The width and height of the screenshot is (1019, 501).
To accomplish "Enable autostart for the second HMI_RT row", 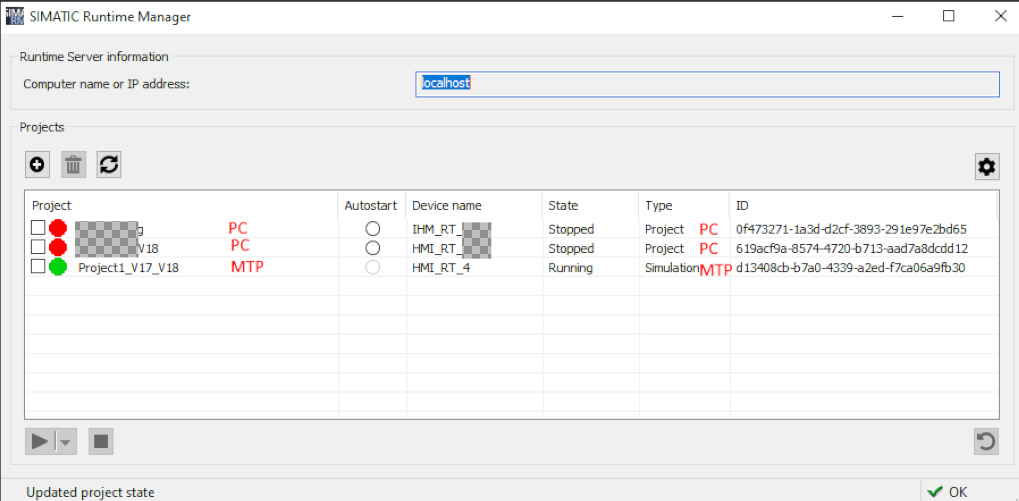I will click(373, 248).
